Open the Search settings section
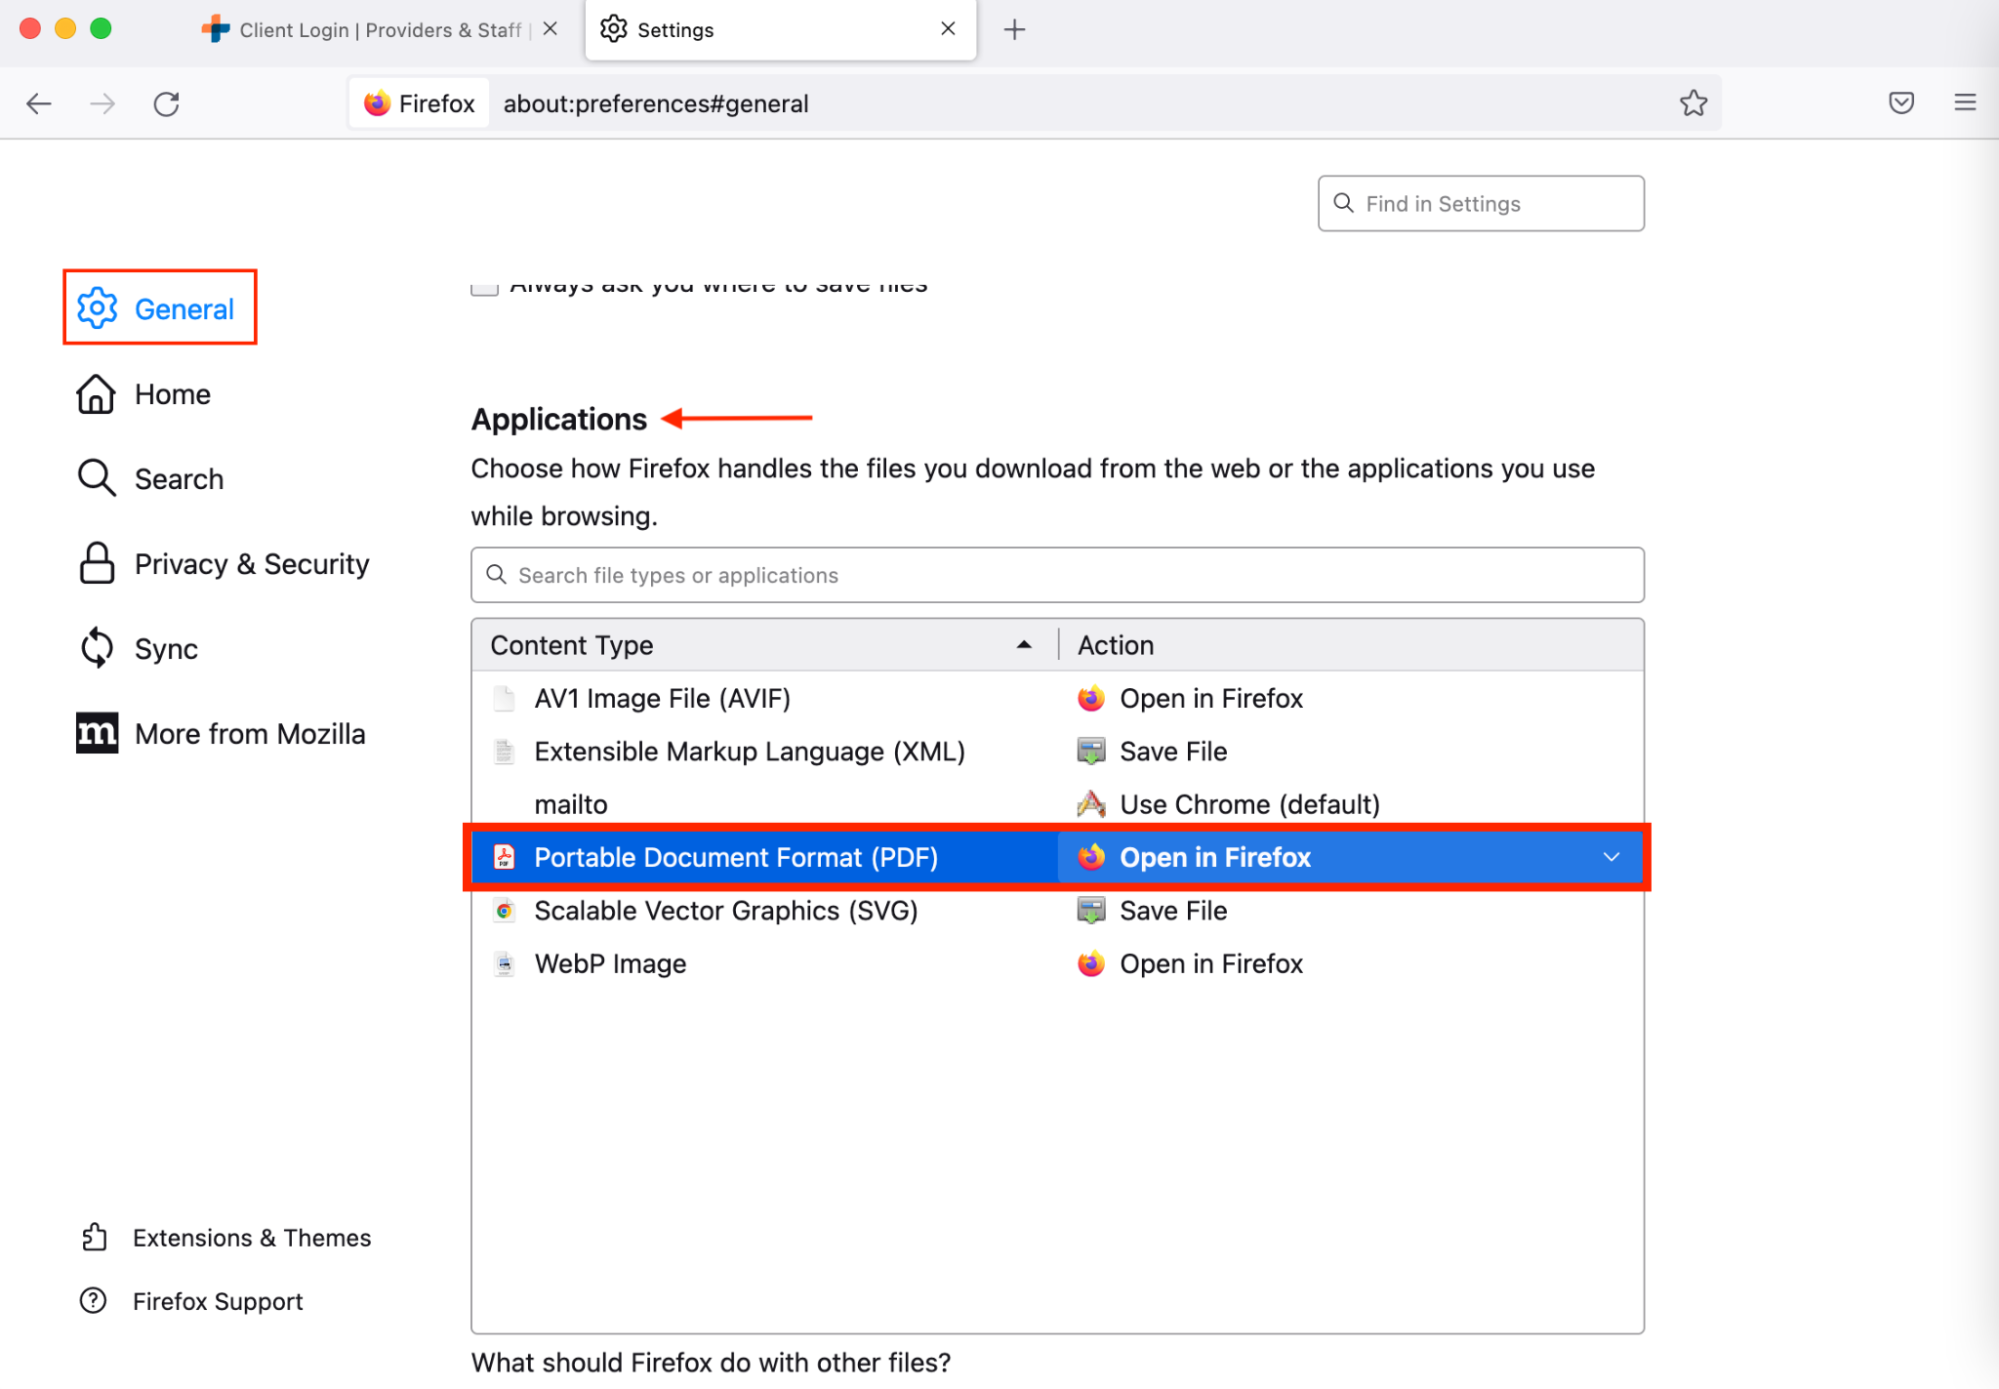The height and width of the screenshot is (1389, 1999). (x=178, y=478)
